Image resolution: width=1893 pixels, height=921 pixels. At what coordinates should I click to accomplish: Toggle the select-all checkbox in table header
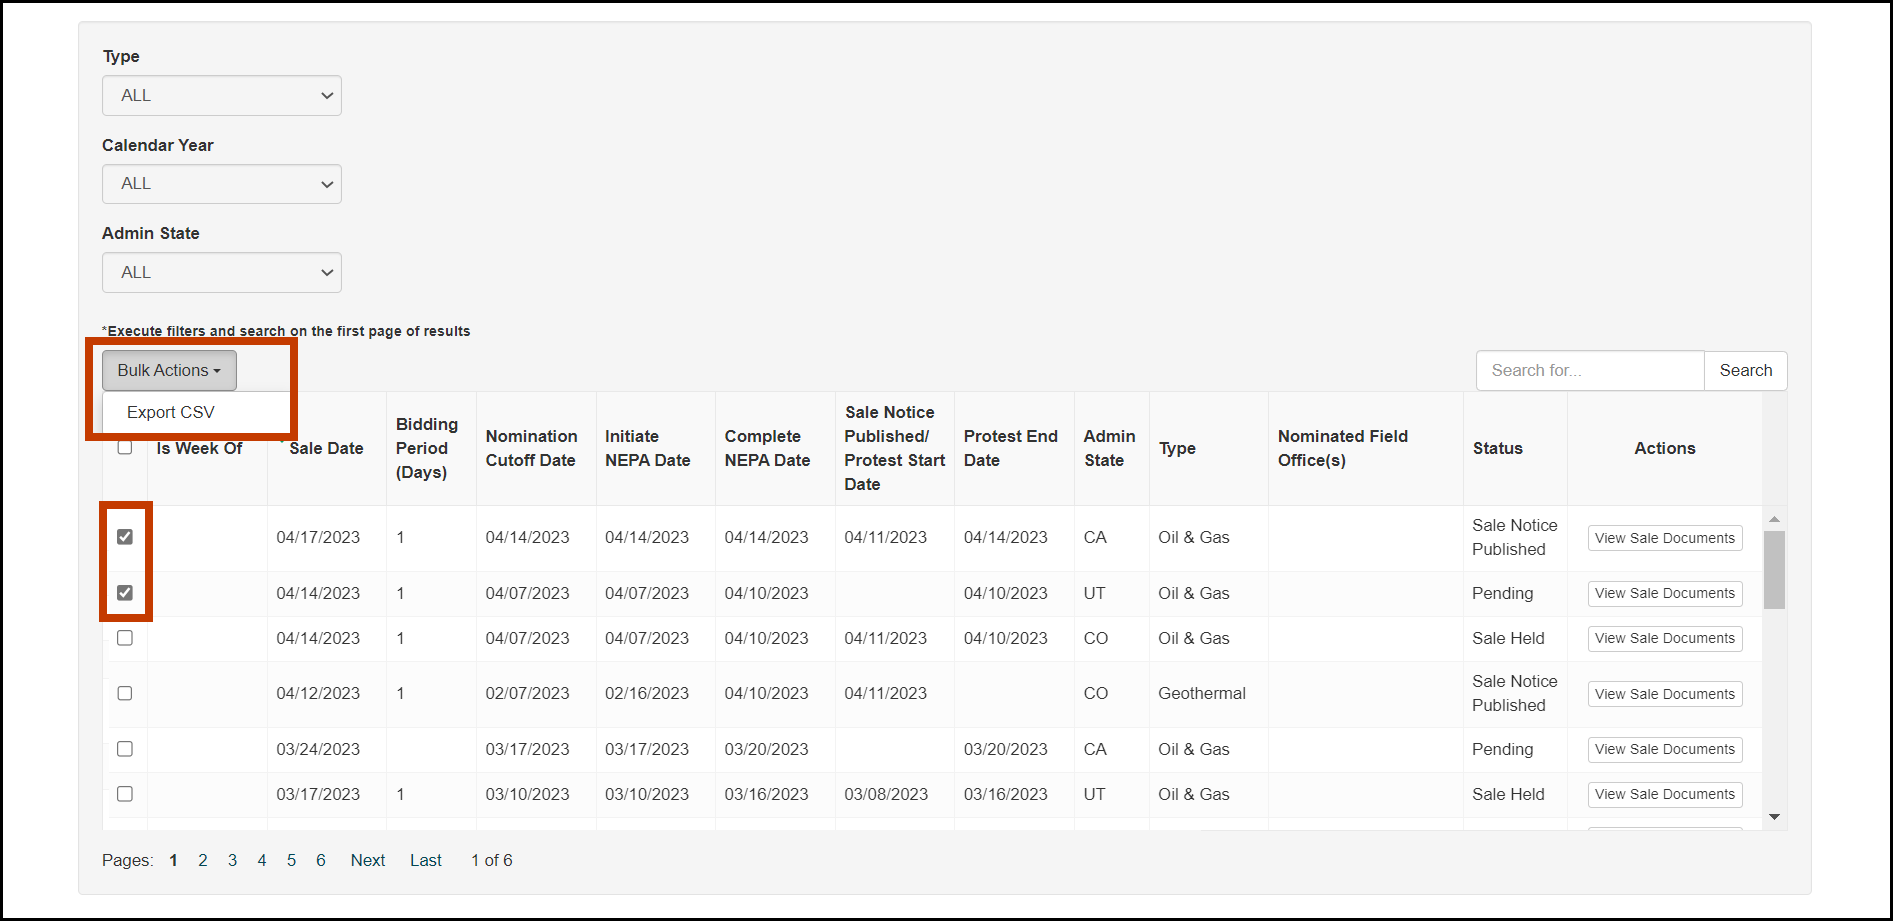point(125,447)
